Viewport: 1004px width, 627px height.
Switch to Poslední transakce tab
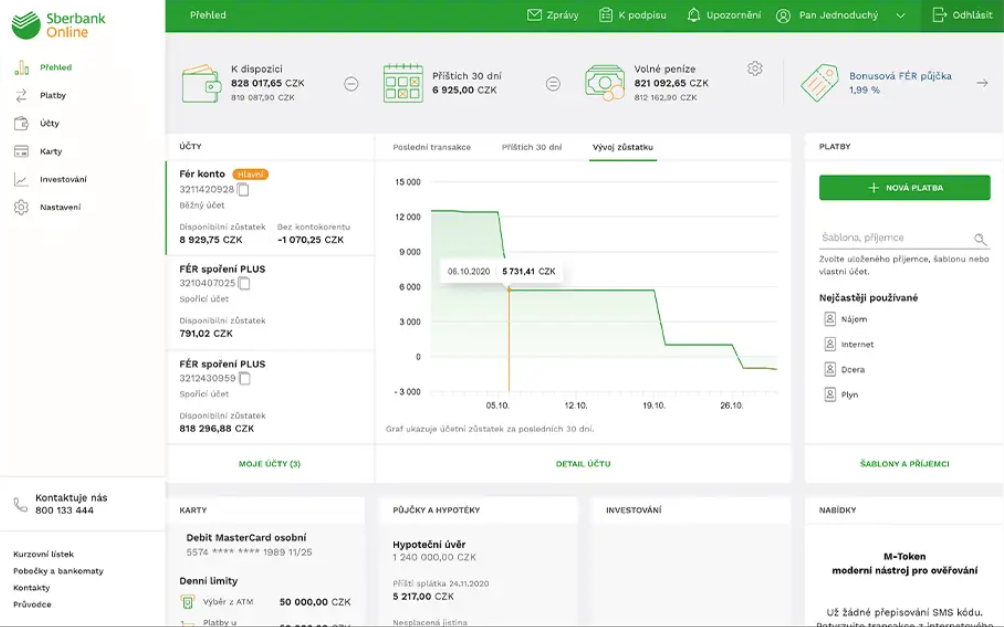432,147
